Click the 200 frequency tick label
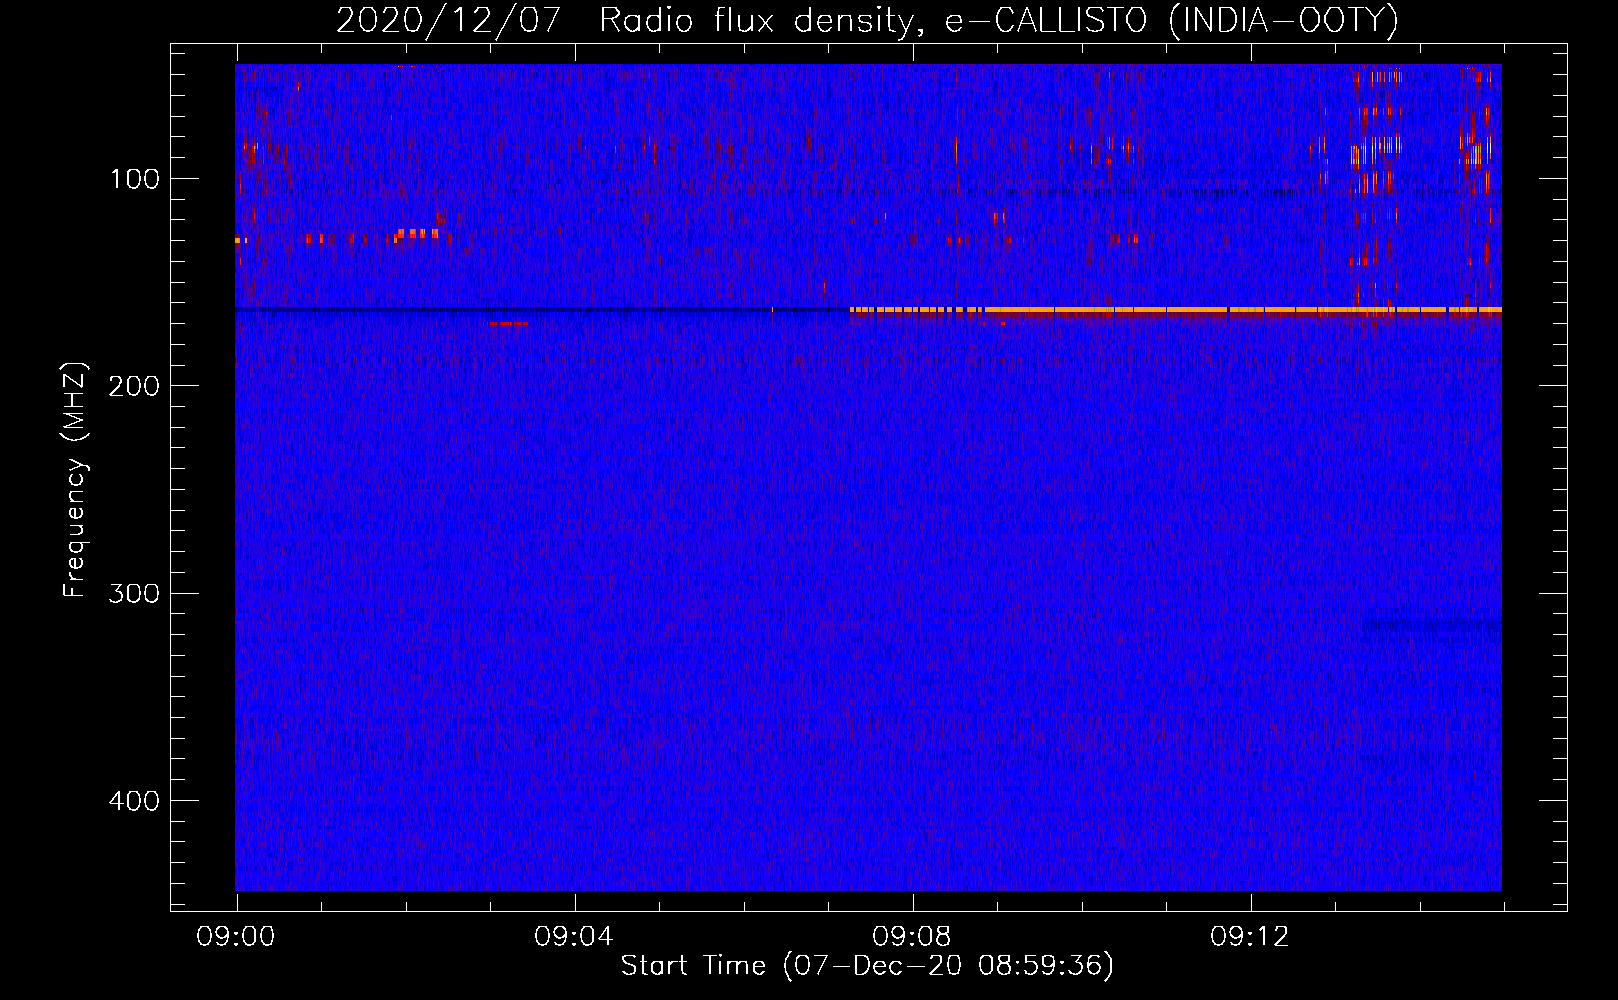The image size is (1618, 1000). (134, 387)
